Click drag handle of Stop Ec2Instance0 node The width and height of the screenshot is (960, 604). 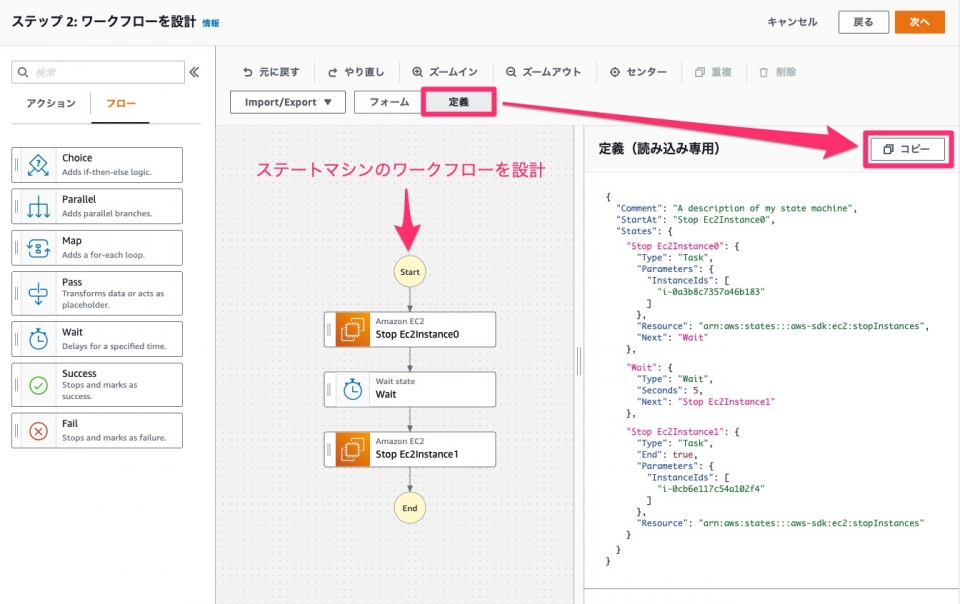(329, 329)
